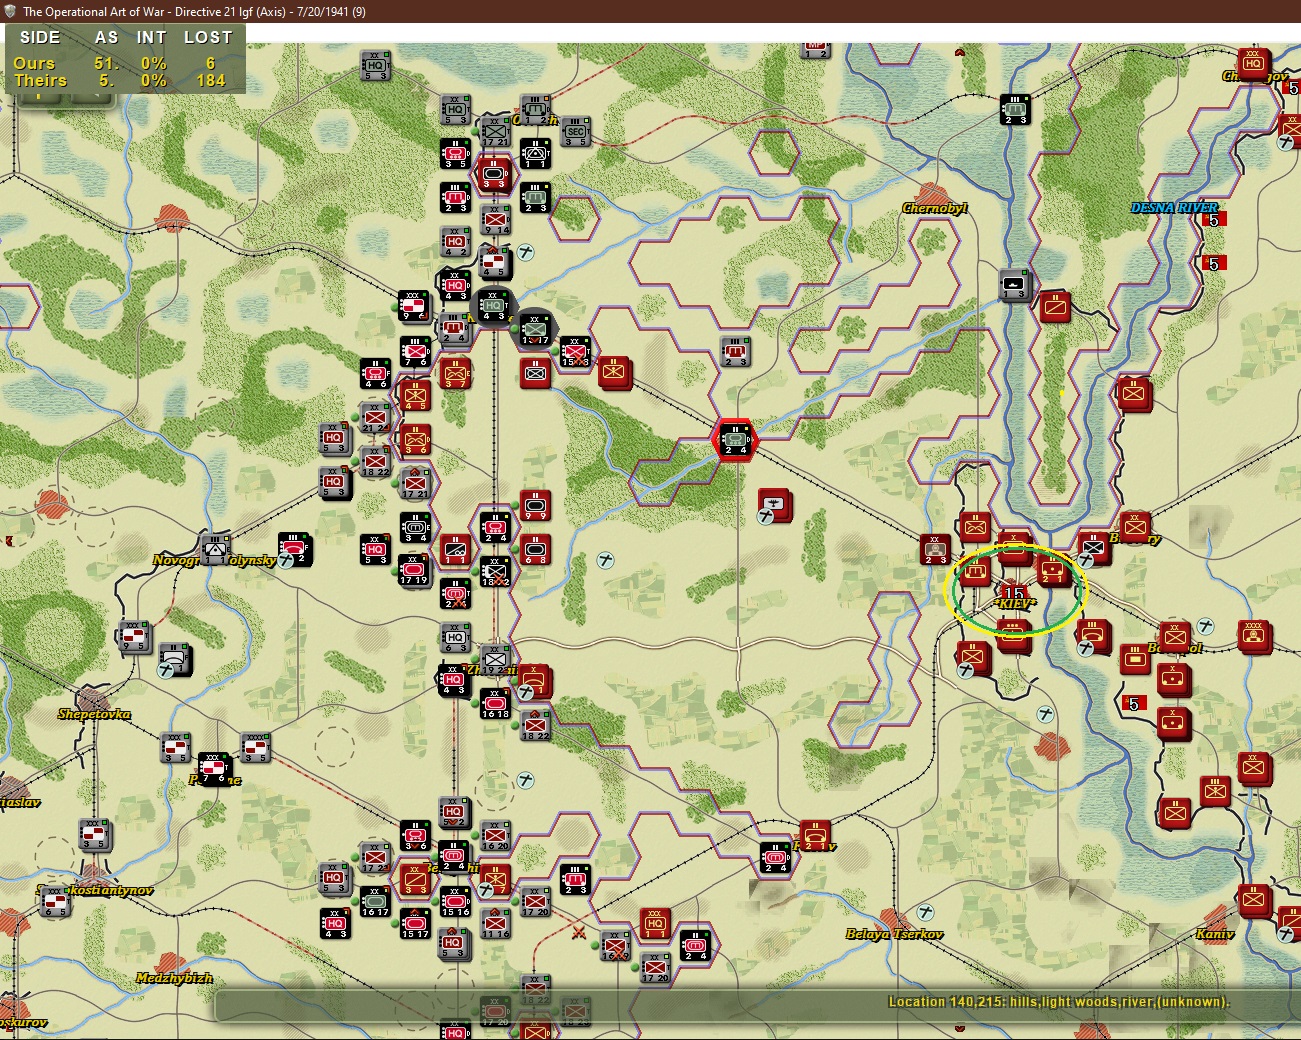The height and width of the screenshot is (1040, 1301).
Task: Click the Ours row label
Action: 34,63
